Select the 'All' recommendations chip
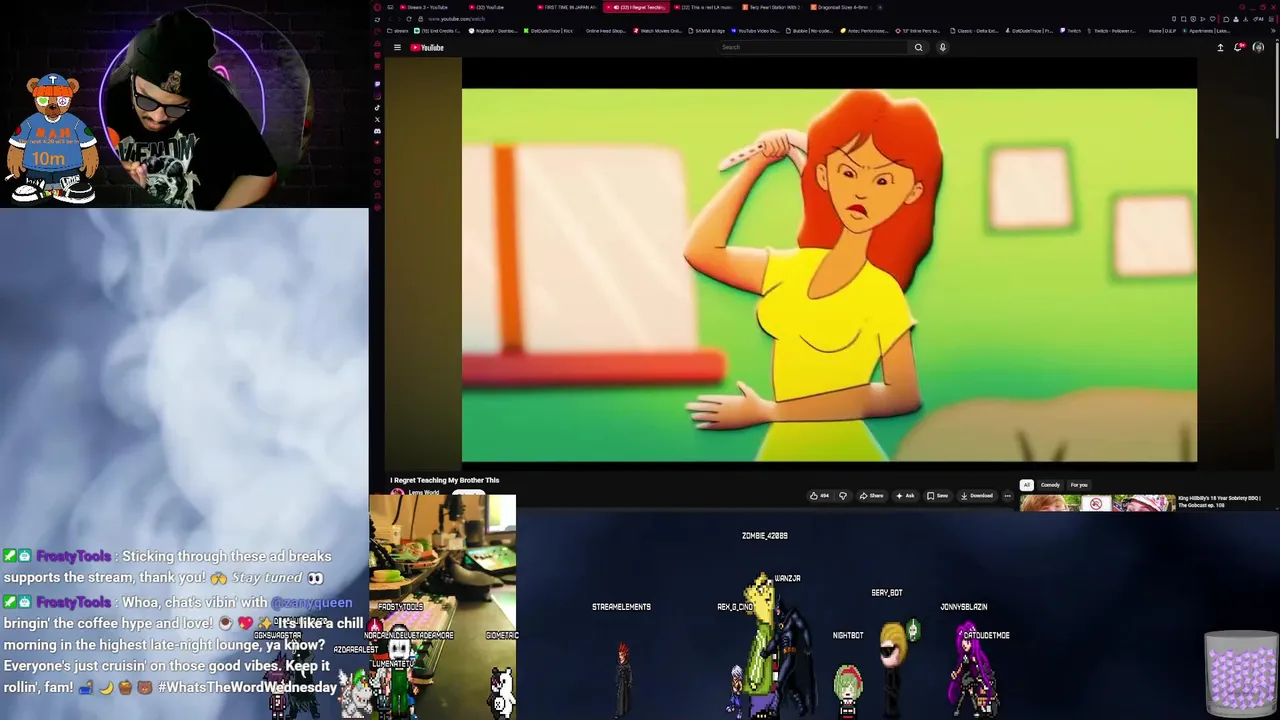 pos(1026,485)
